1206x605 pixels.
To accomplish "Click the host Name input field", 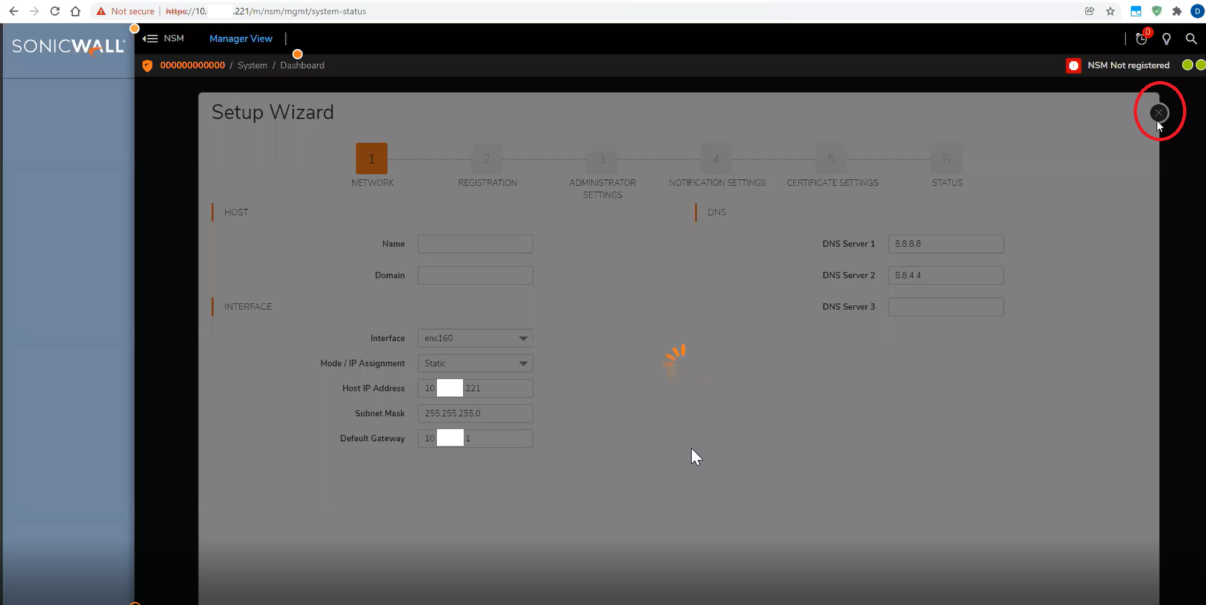I will coord(475,244).
